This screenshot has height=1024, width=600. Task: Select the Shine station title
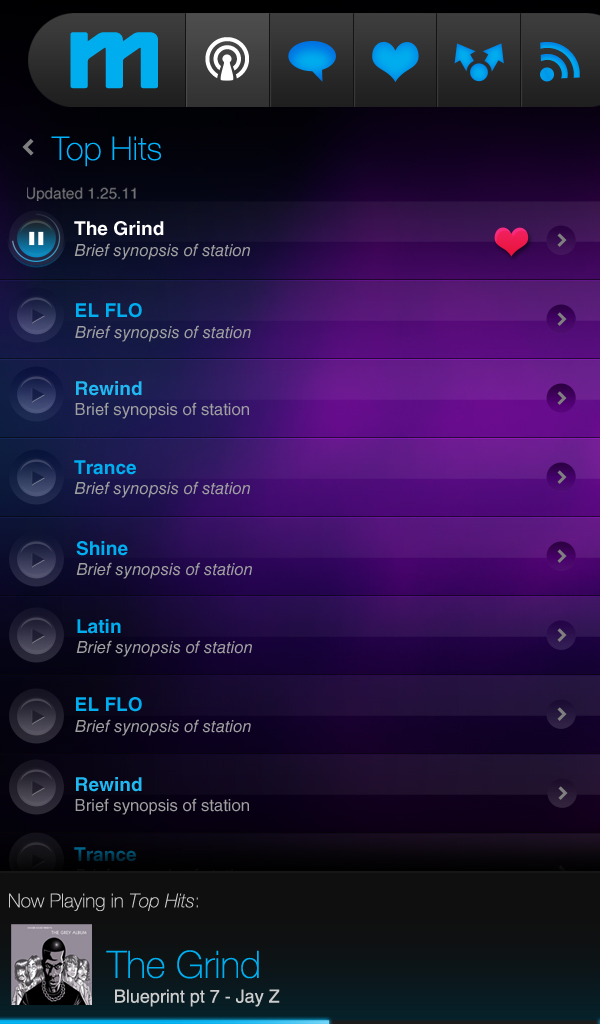(102, 549)
